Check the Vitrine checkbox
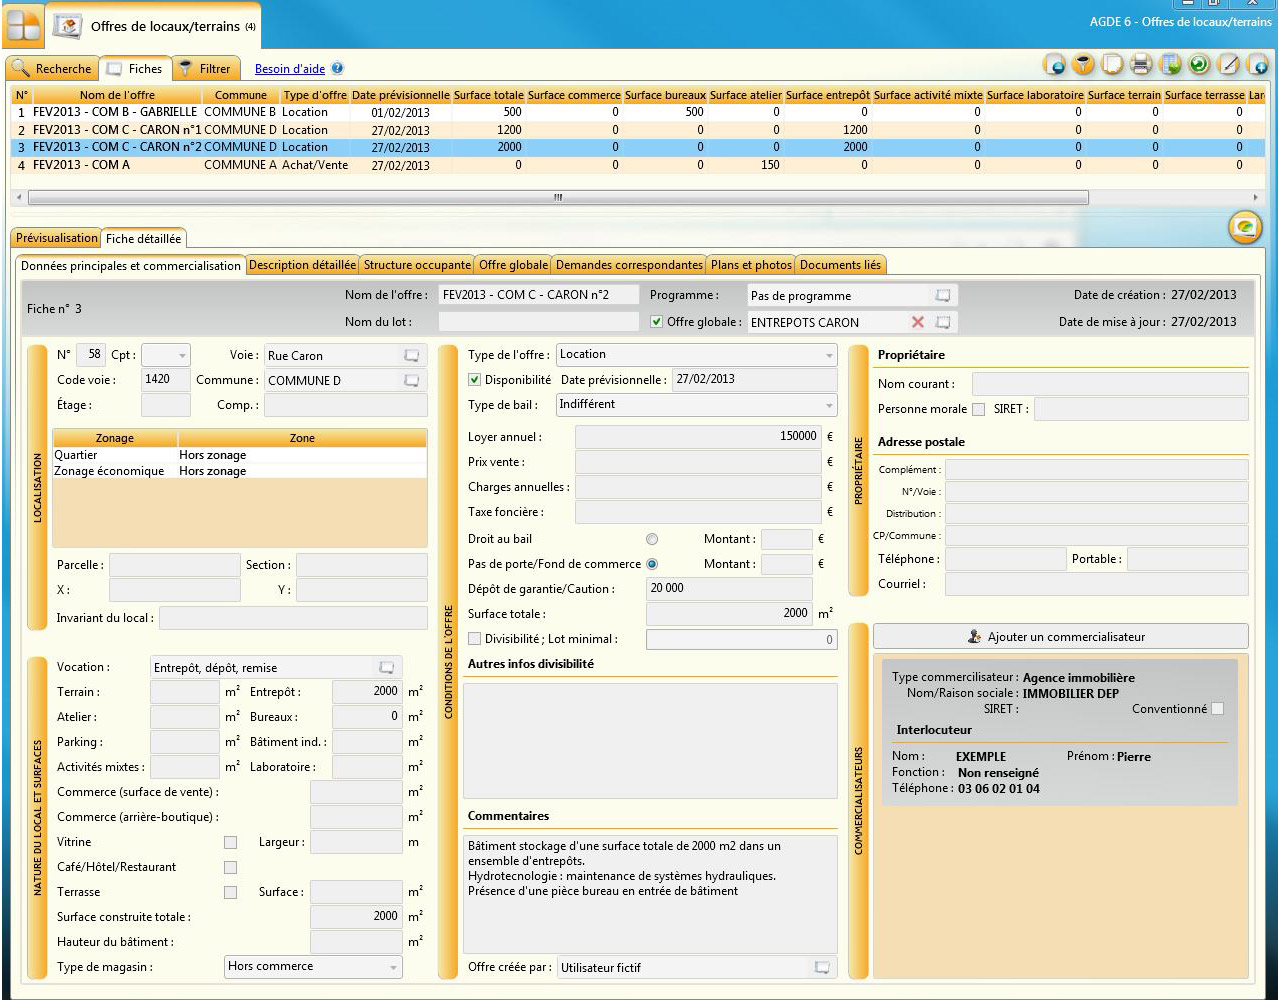The width and height of the screenshot is (1278, 1000). click(x=231, y=843)
